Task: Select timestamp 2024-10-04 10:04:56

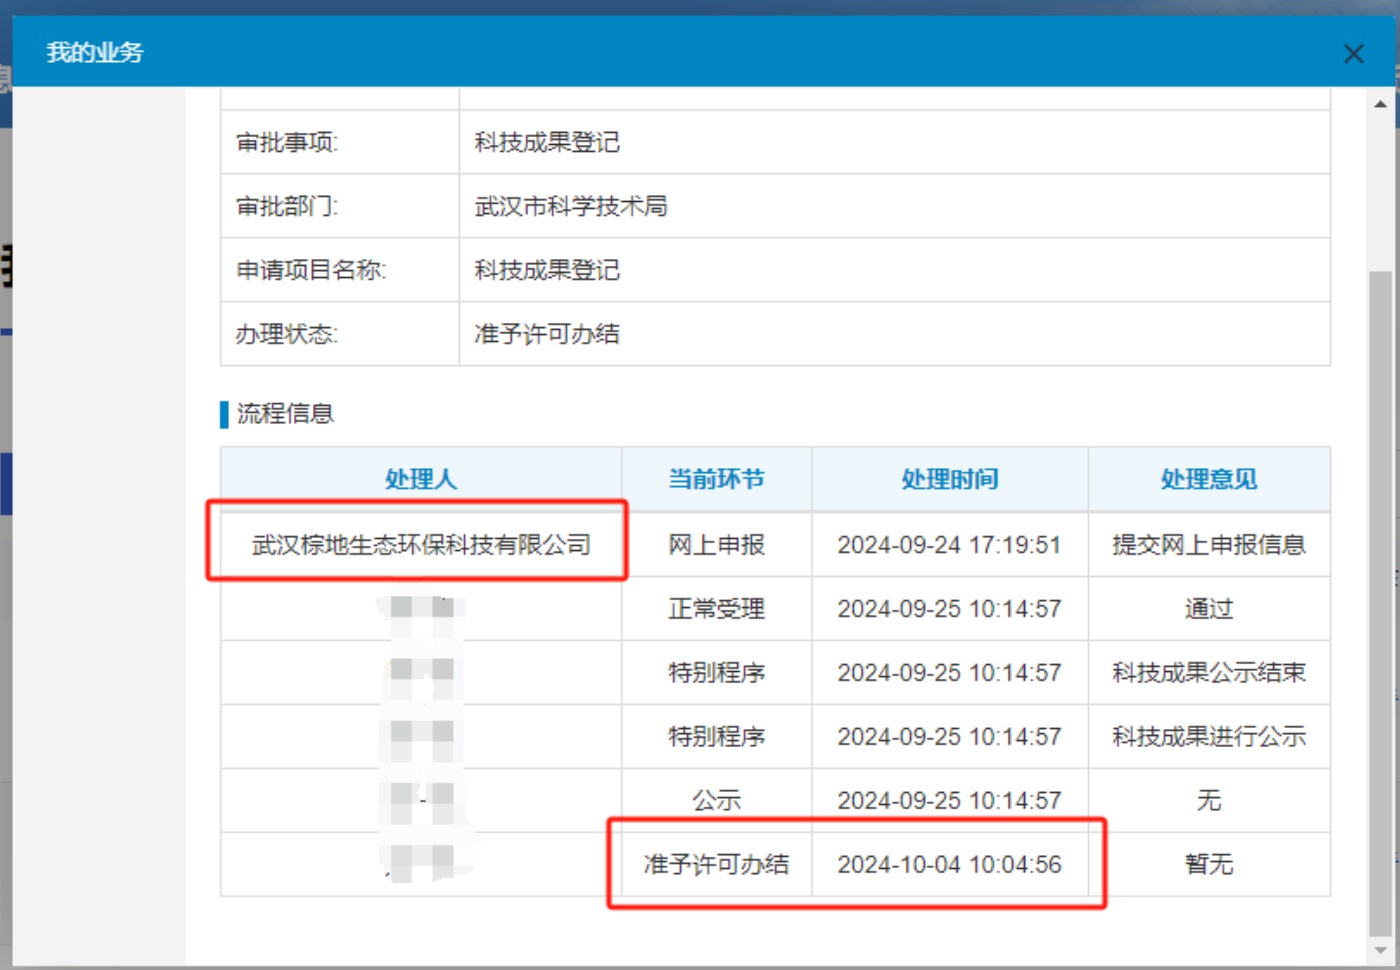Action: pos(949,864)
